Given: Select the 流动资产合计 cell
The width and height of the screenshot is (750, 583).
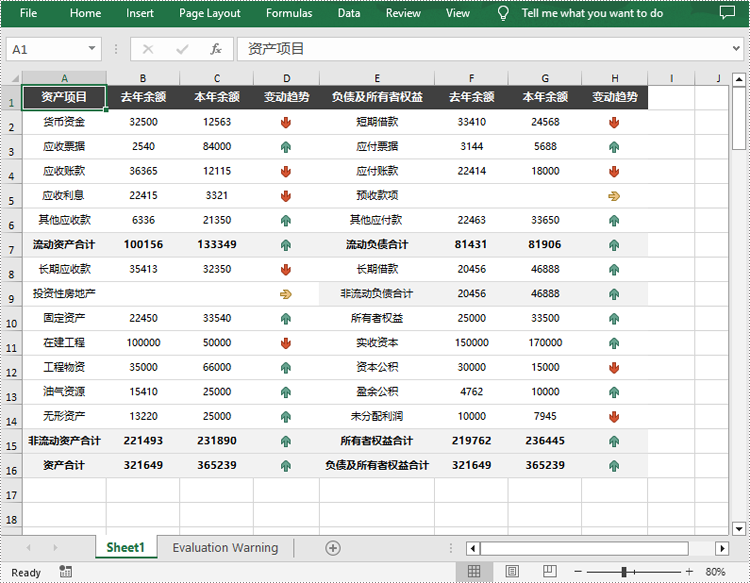Looking at the screenshot, I should [x=64, y=244].
